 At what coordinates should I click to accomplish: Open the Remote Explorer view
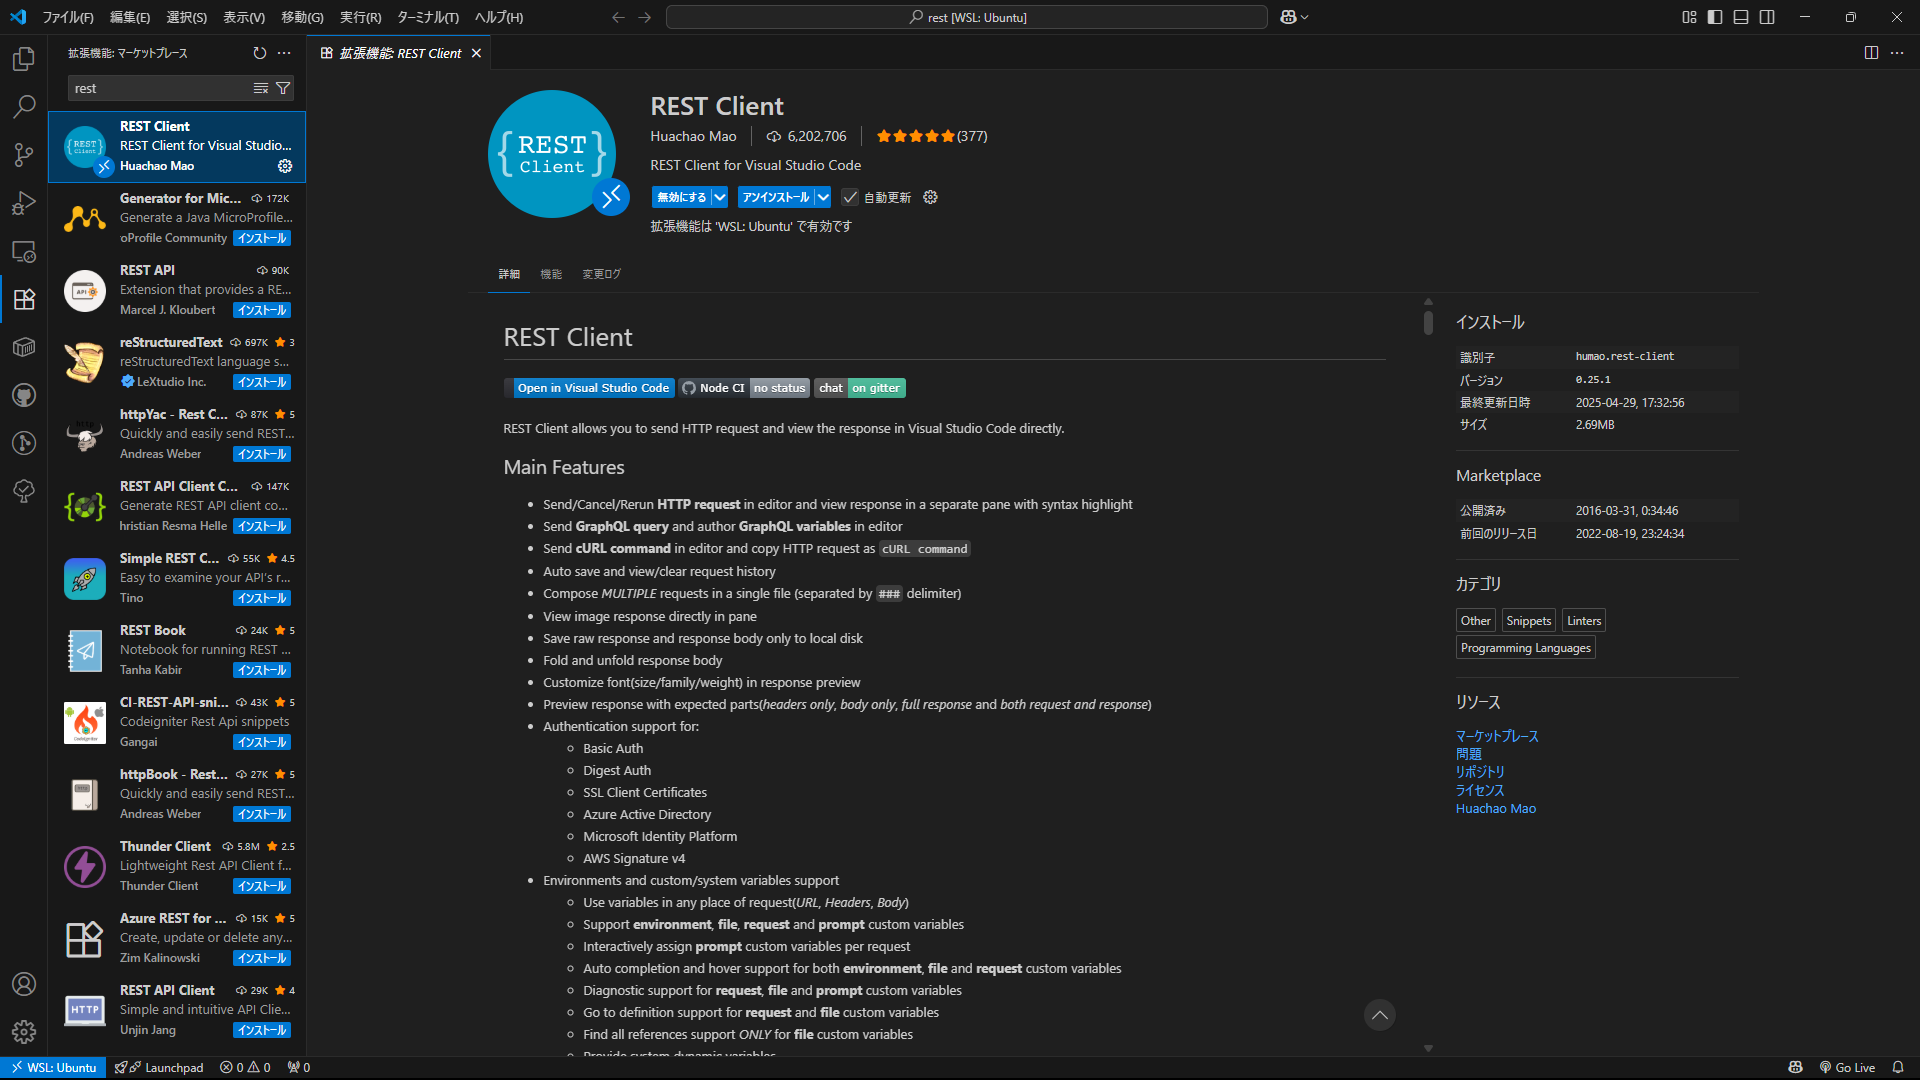(x=23, y=251)
